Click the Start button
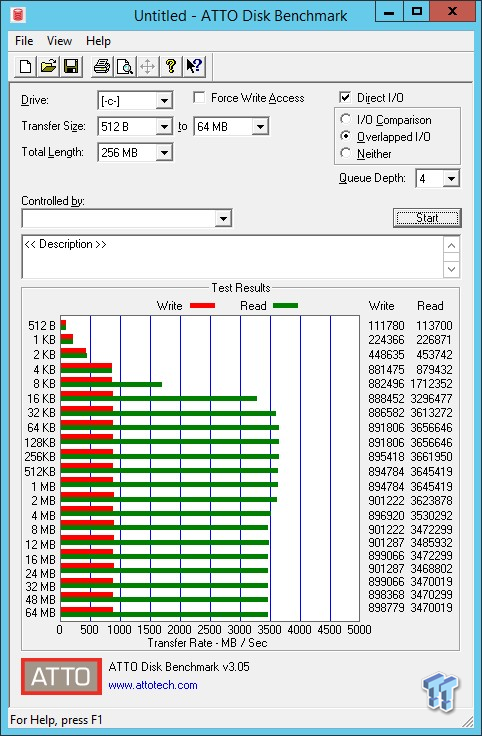This screenshot has height=736, width=482. (427, 218)
